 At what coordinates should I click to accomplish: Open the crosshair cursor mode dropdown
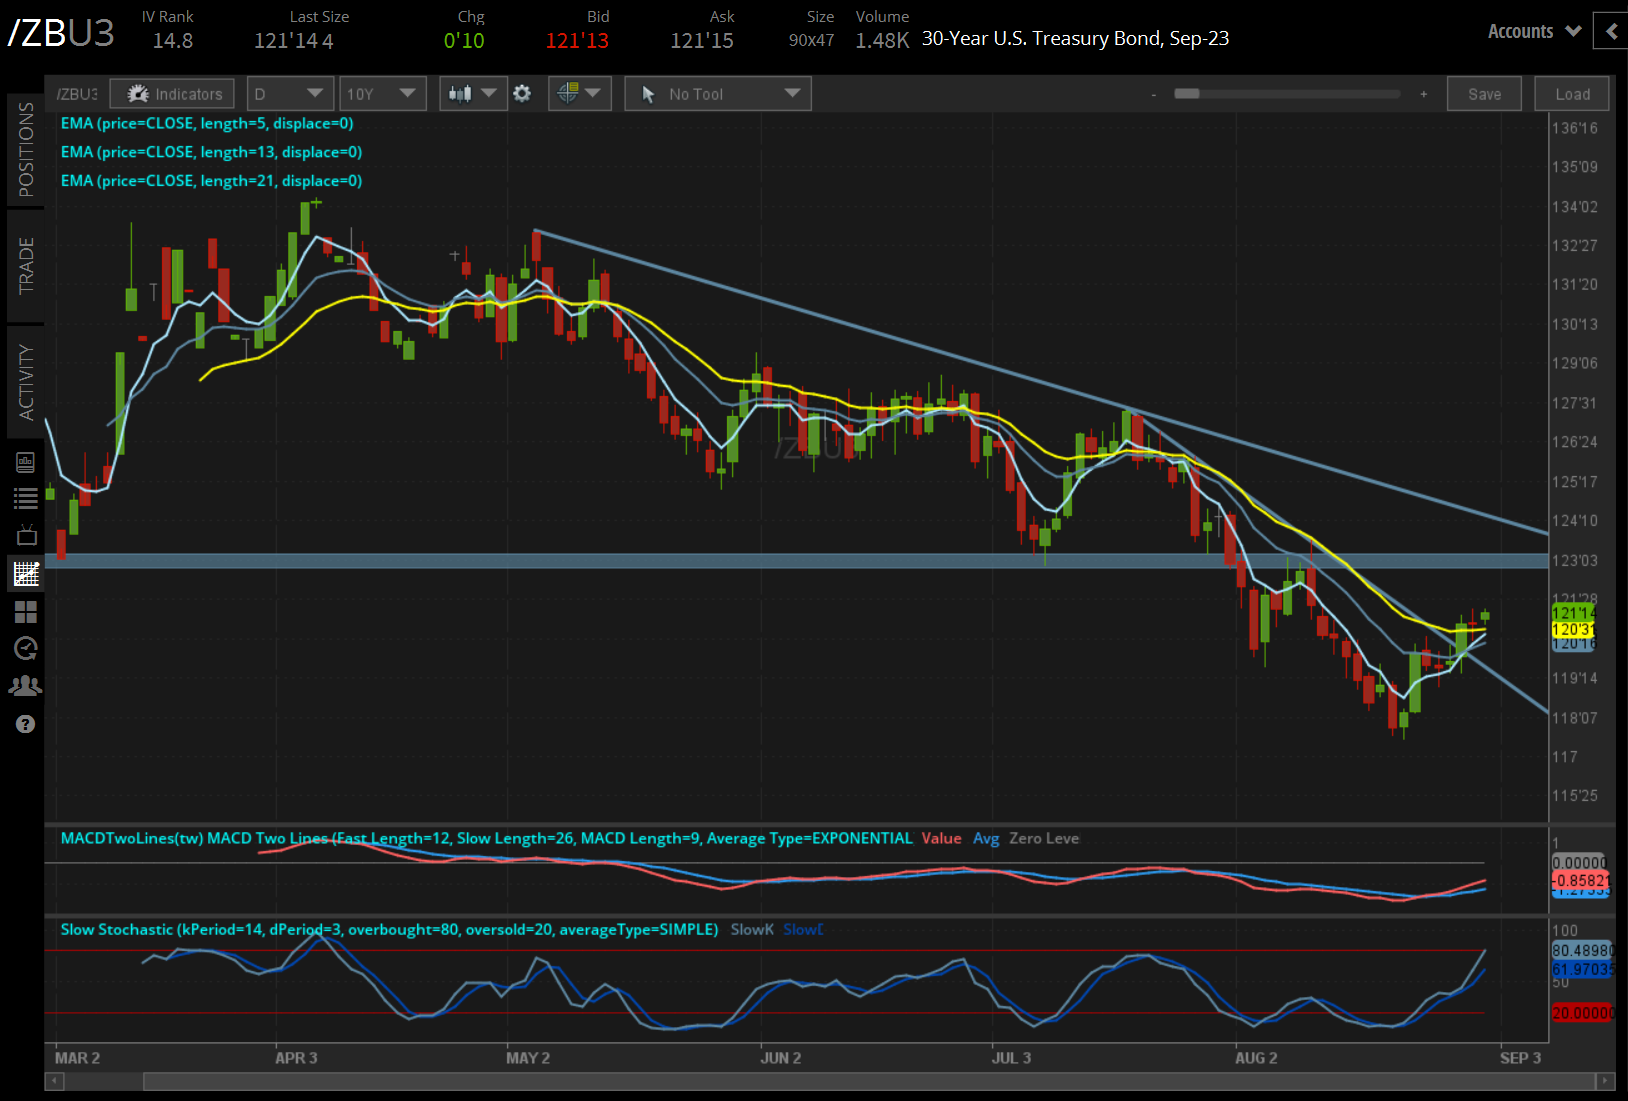[x=580, y=94]
